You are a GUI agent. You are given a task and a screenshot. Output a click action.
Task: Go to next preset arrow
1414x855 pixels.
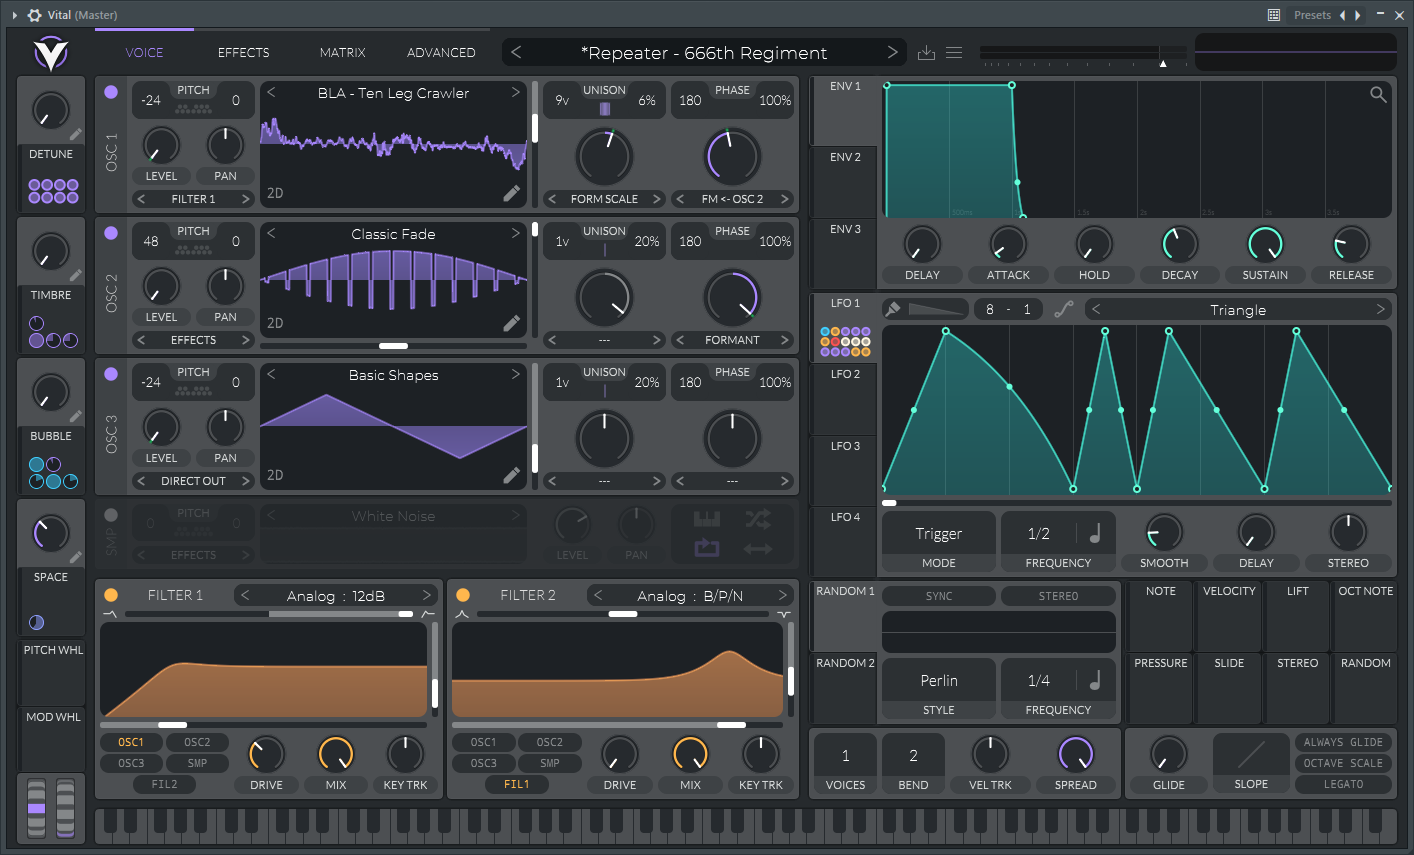pos(892,52)
